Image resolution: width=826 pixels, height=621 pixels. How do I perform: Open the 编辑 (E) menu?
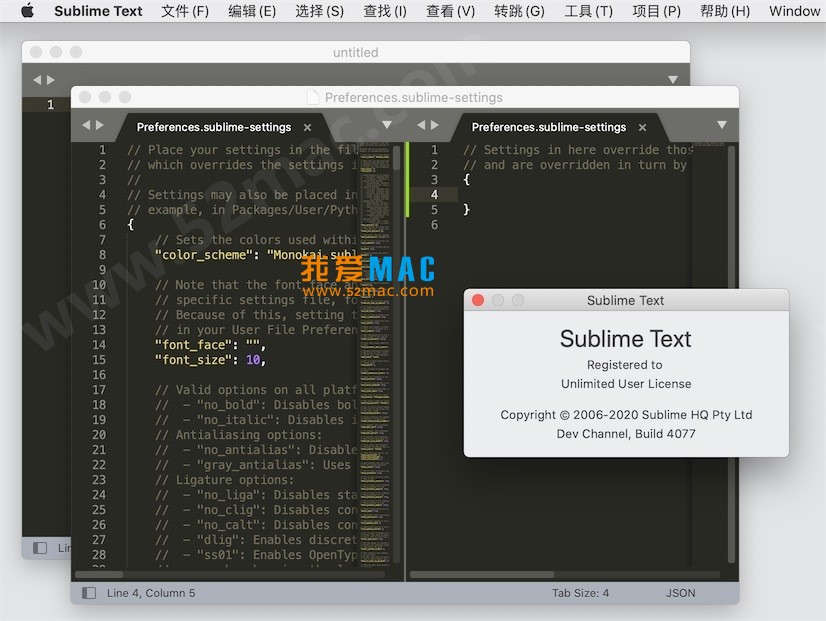[x=252, y=11]
